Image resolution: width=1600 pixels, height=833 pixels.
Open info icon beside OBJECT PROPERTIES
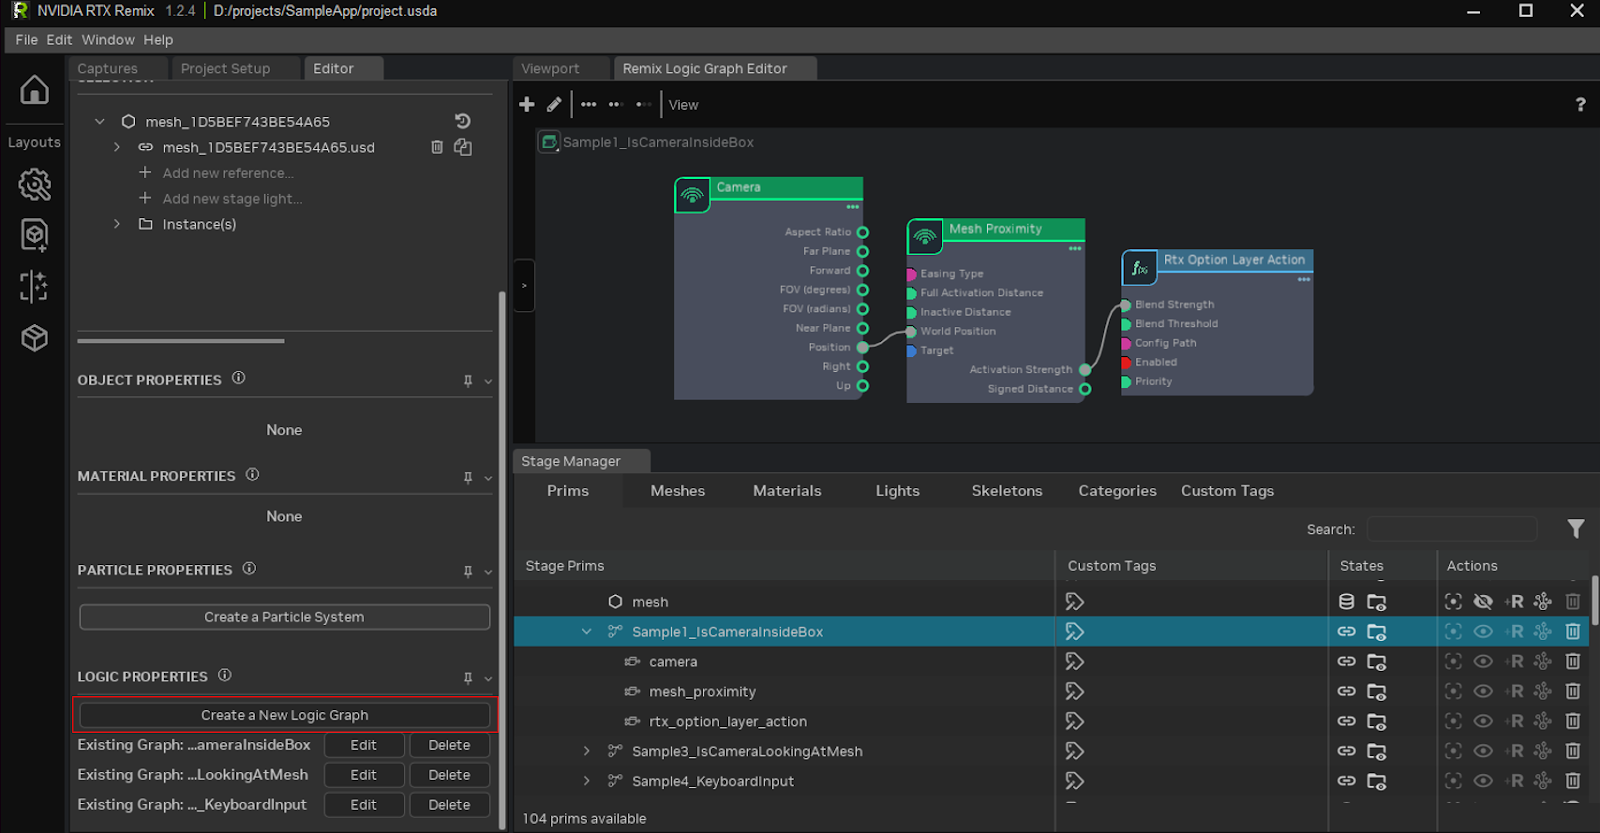coord(238,378)
